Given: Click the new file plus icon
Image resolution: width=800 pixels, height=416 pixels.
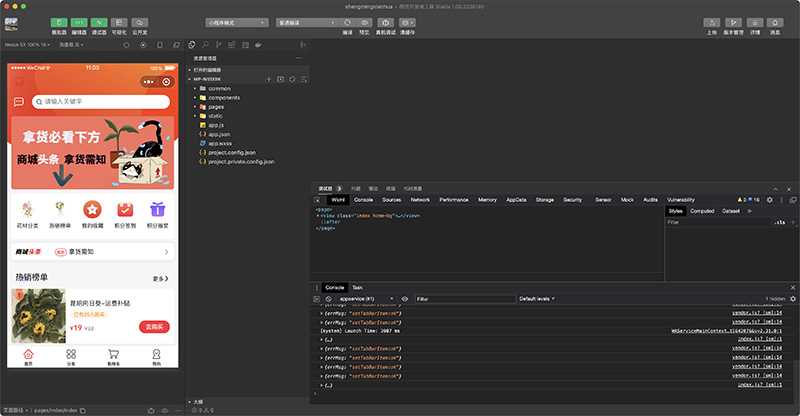Looking at the screenshot, I should pyautogui.click(x=269, y=79).
